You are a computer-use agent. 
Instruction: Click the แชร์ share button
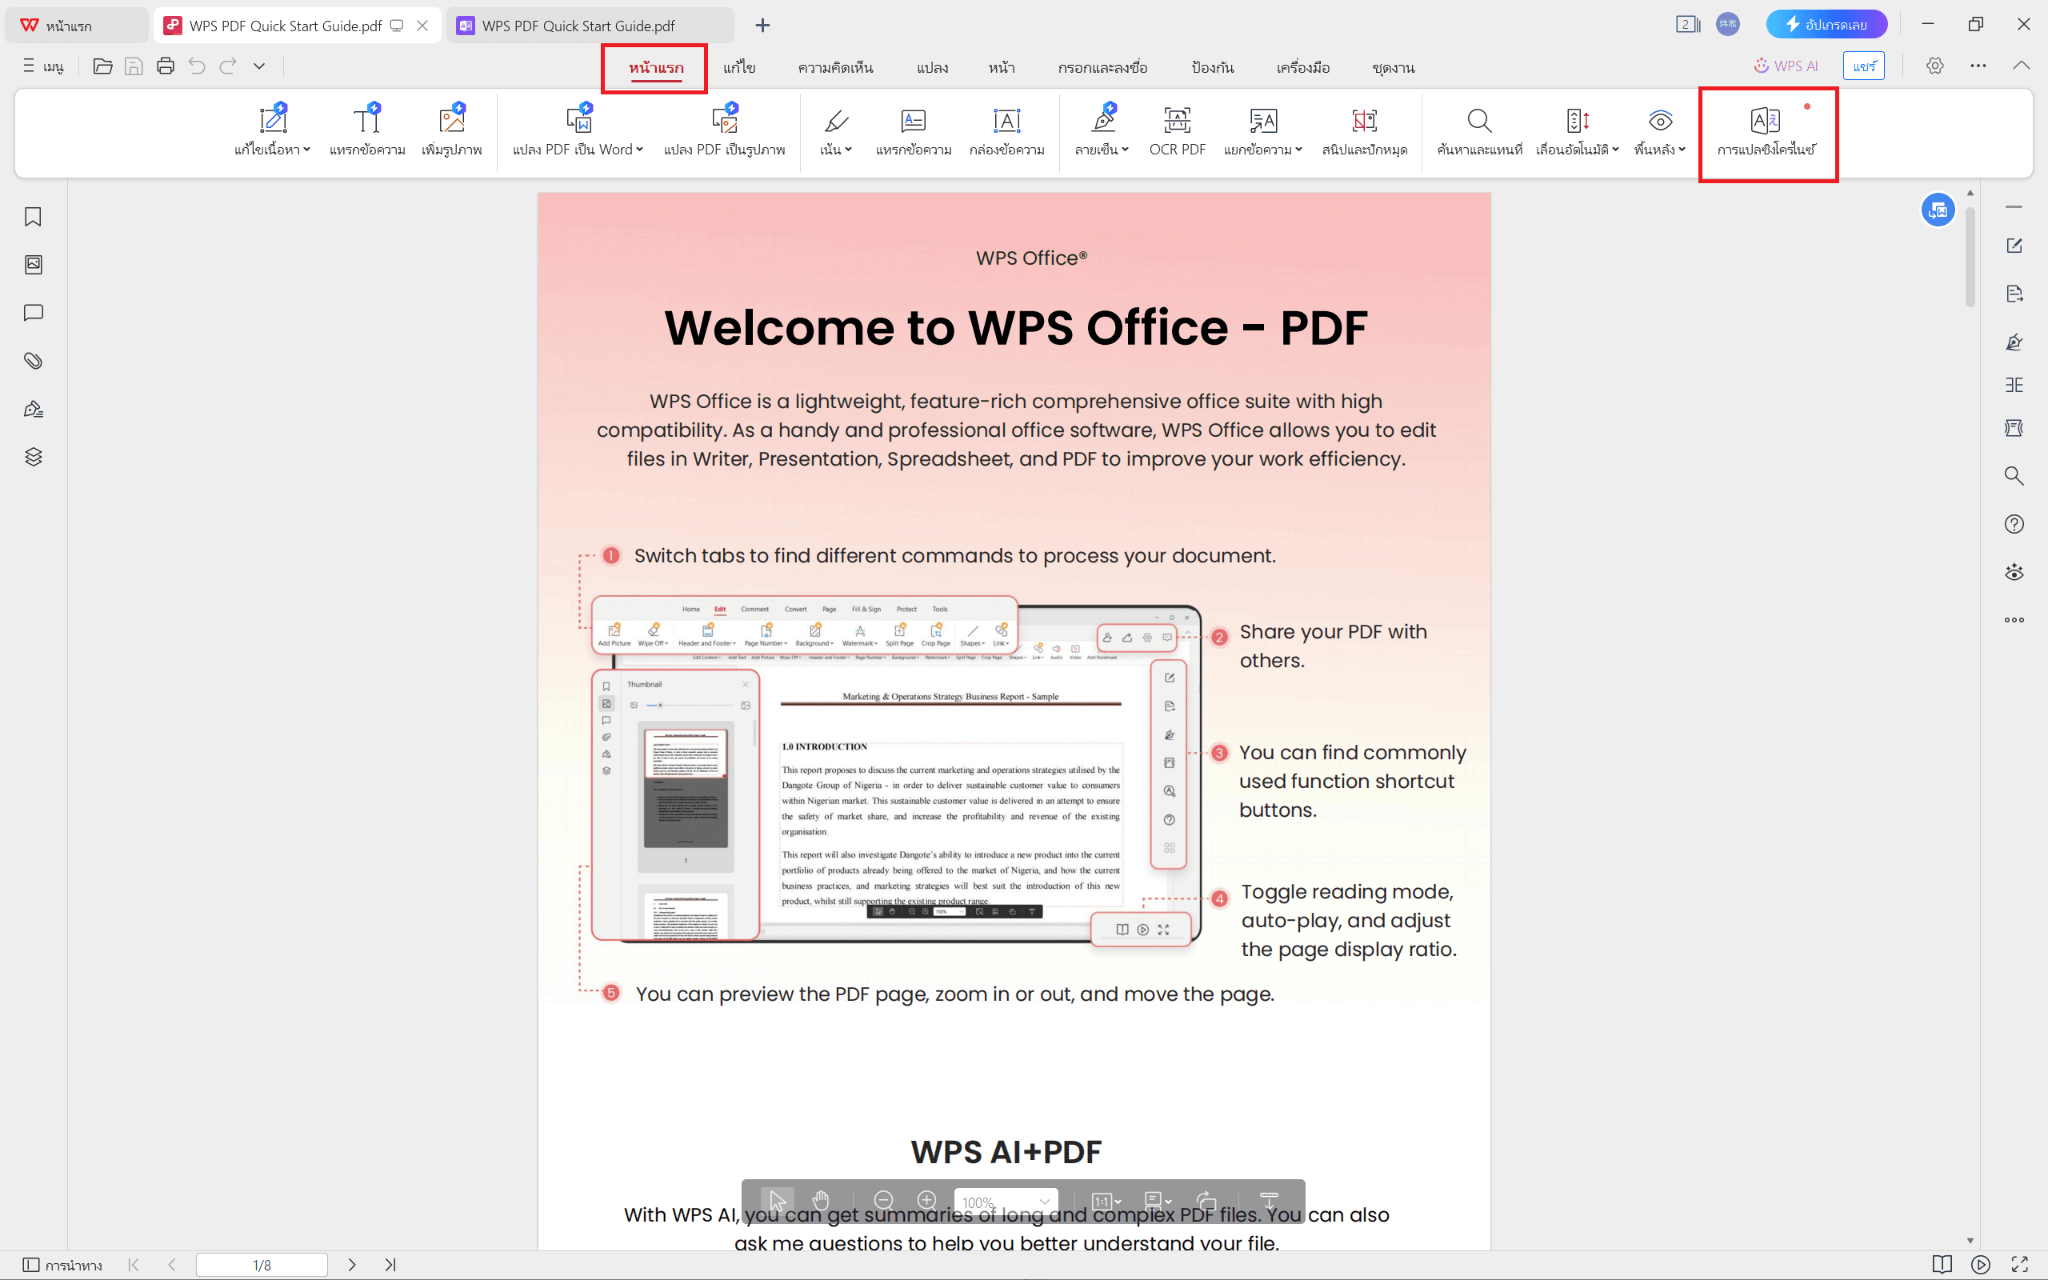[x=1863, y=66]
